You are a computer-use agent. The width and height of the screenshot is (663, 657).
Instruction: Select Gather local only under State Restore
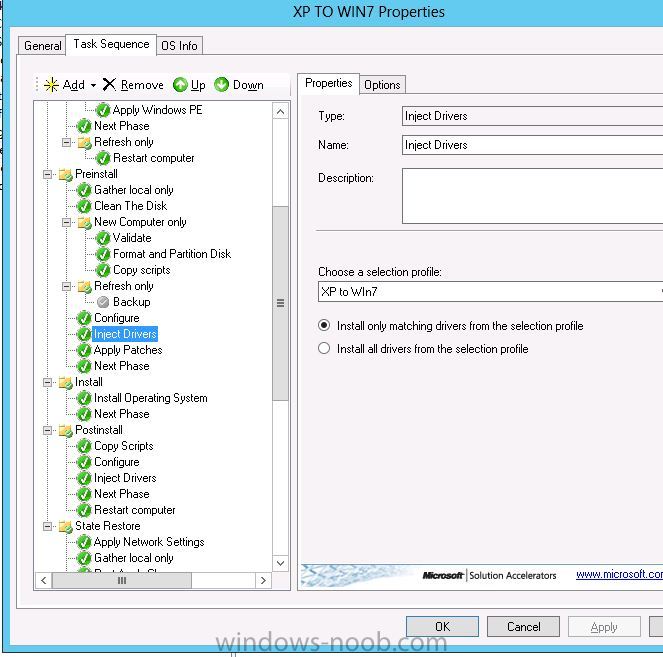[x=134, y=558]
